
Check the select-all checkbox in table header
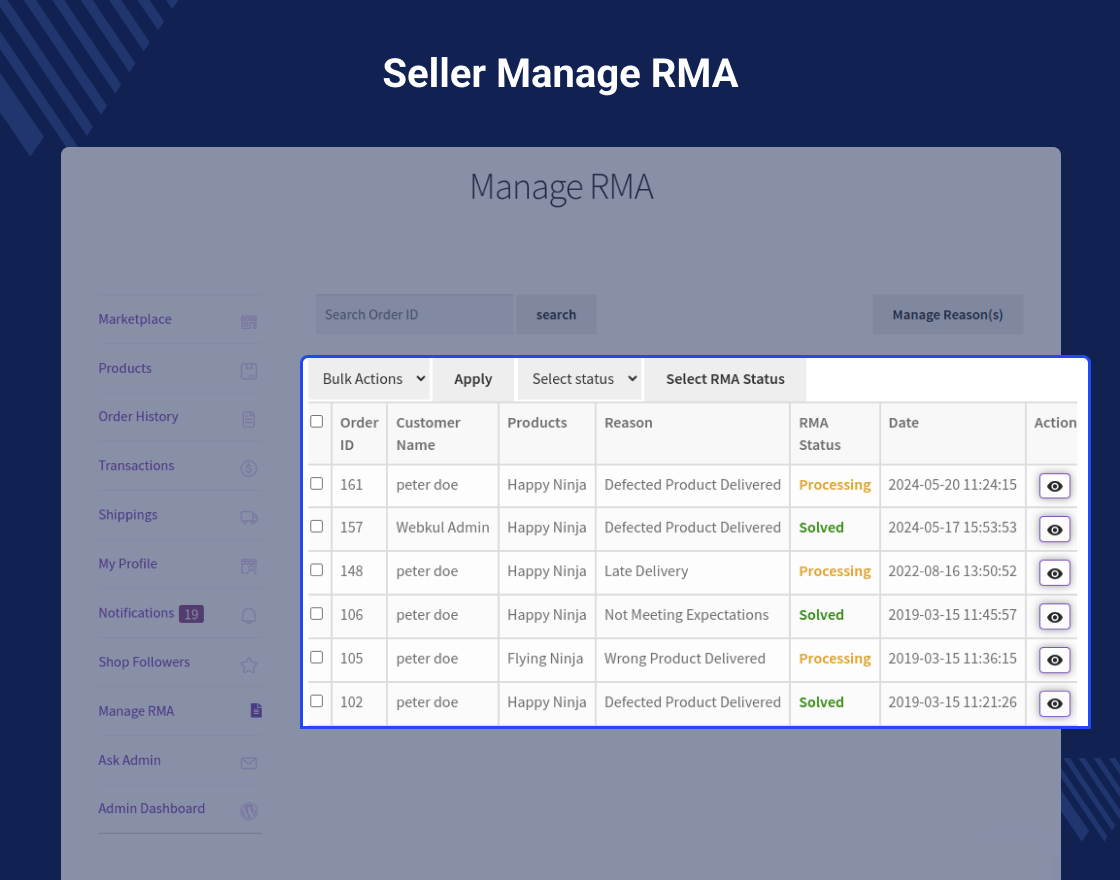pos(317,421)
